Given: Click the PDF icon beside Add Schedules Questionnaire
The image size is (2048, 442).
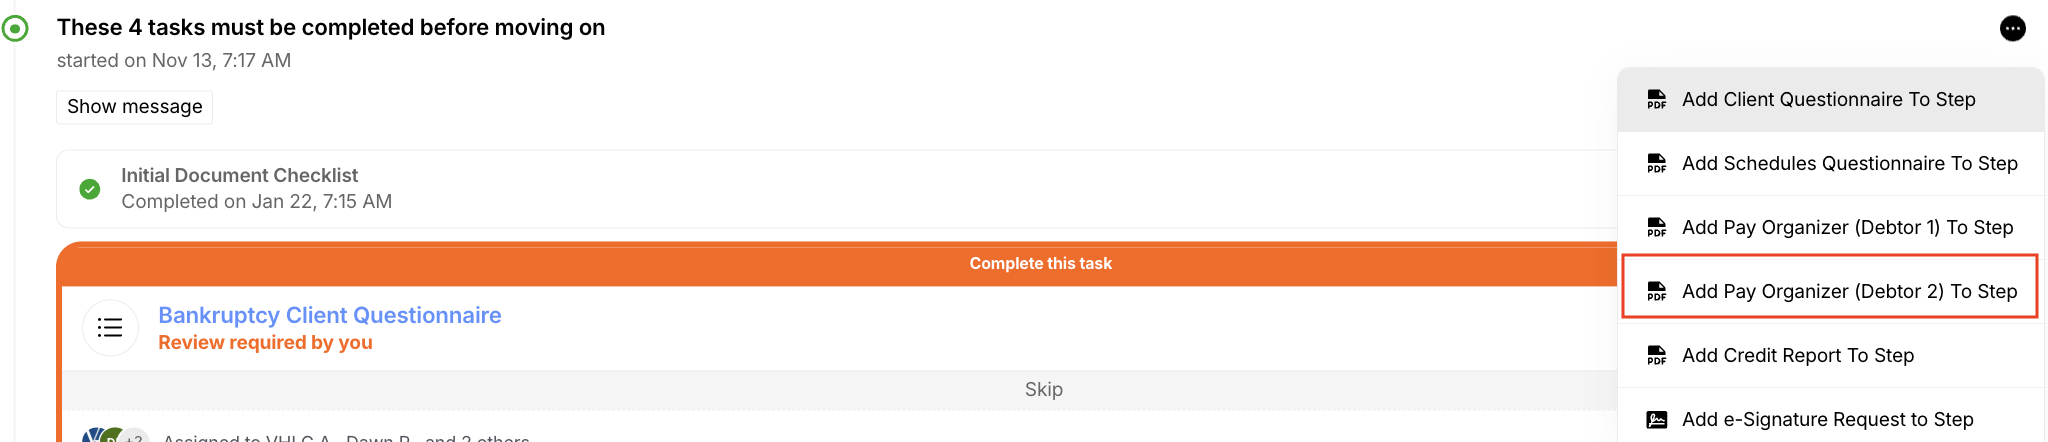Looking at the screenshot, I should coord(1657,164).
